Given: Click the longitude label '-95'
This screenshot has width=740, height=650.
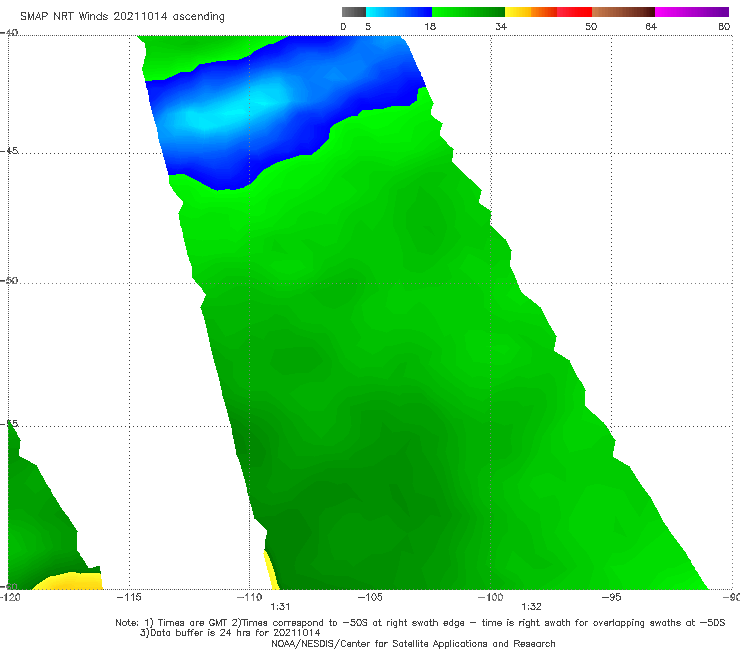Looking at the screenshot, I should [611, 597].
